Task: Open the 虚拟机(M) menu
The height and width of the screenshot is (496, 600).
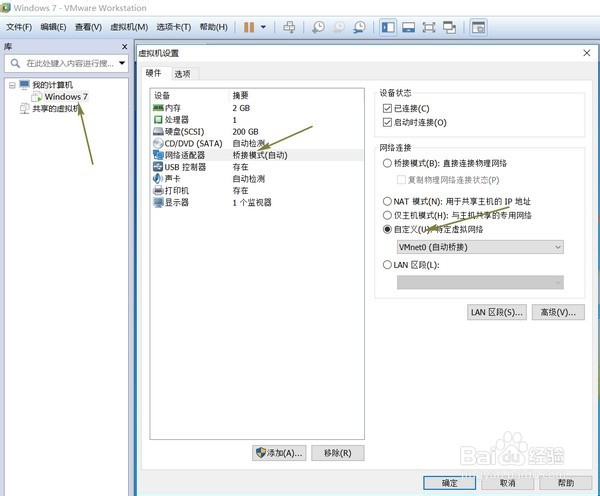Action: pyautogui.click(x=129, y=27)
